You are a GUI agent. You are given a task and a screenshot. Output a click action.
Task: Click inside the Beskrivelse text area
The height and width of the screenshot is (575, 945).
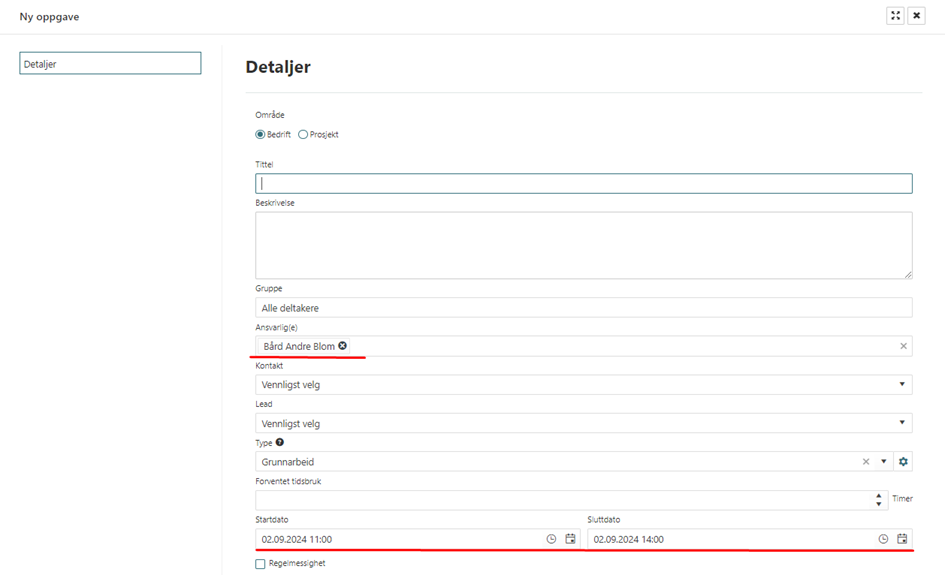pos(584,245)
